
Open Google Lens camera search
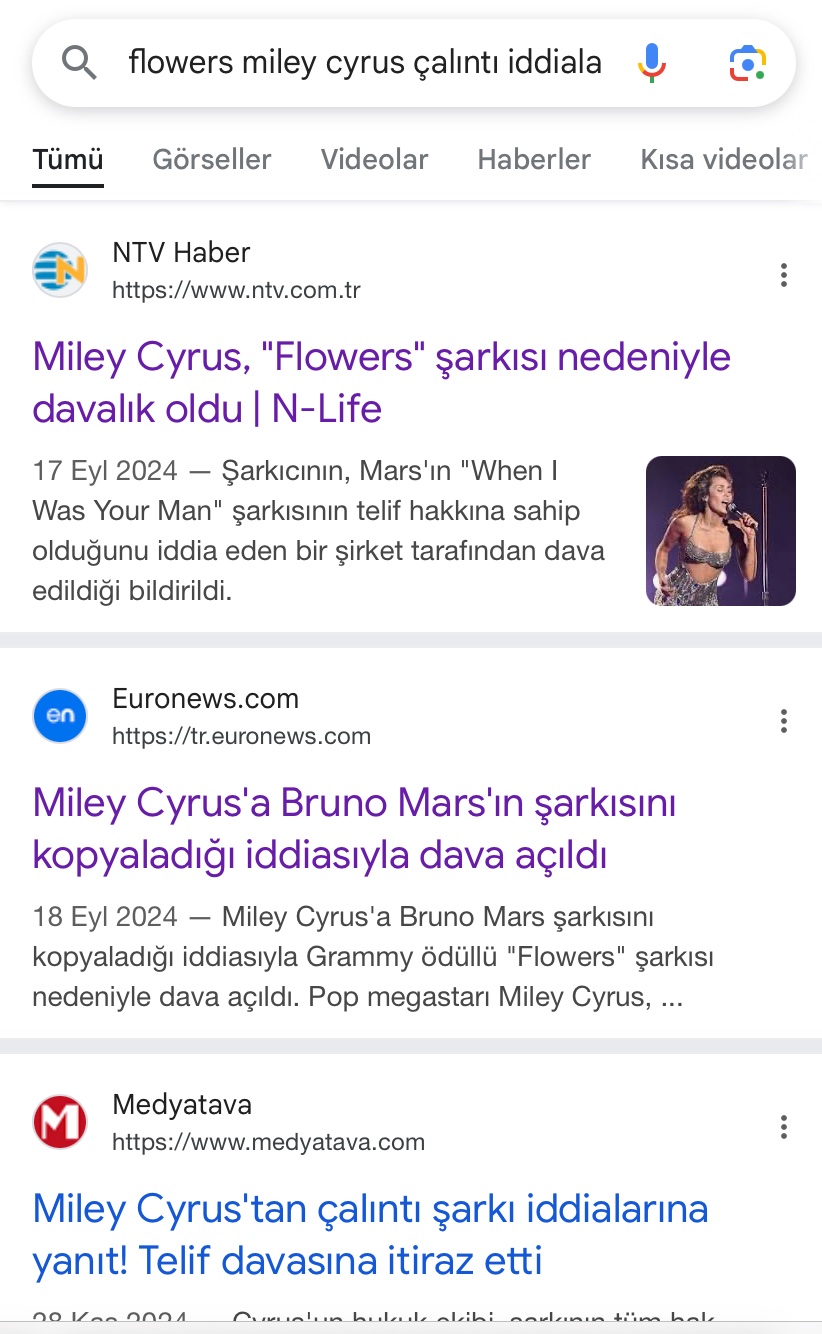(x=747, y=64)
